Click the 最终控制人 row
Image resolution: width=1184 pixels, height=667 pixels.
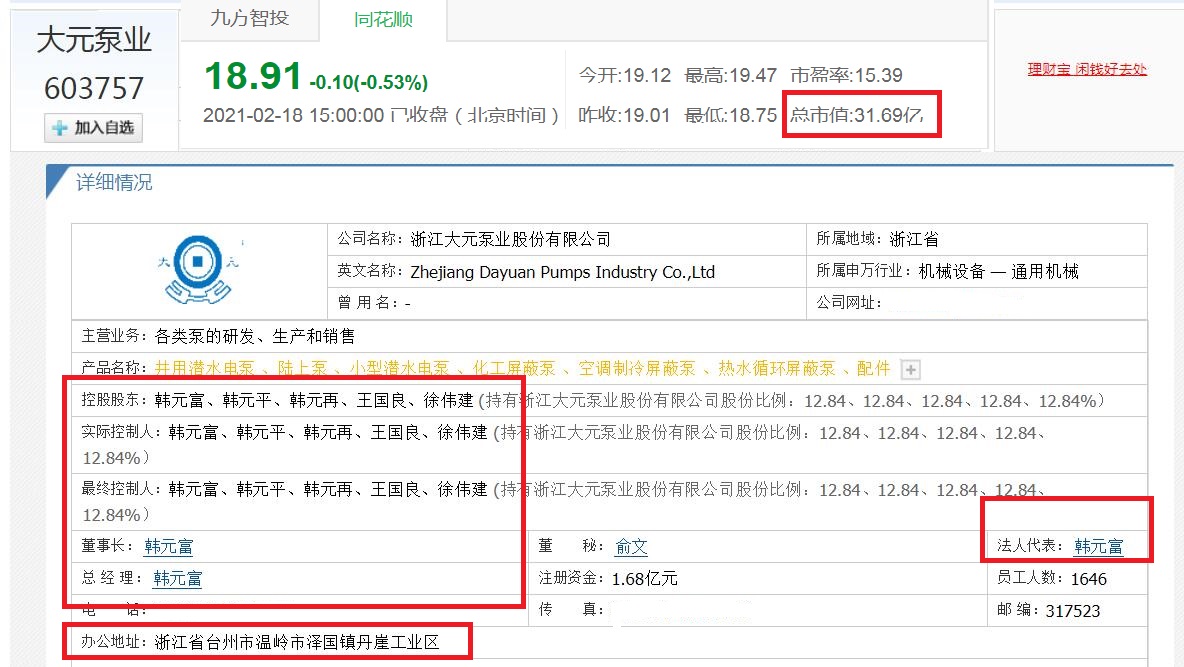click(x=609, y=502)
